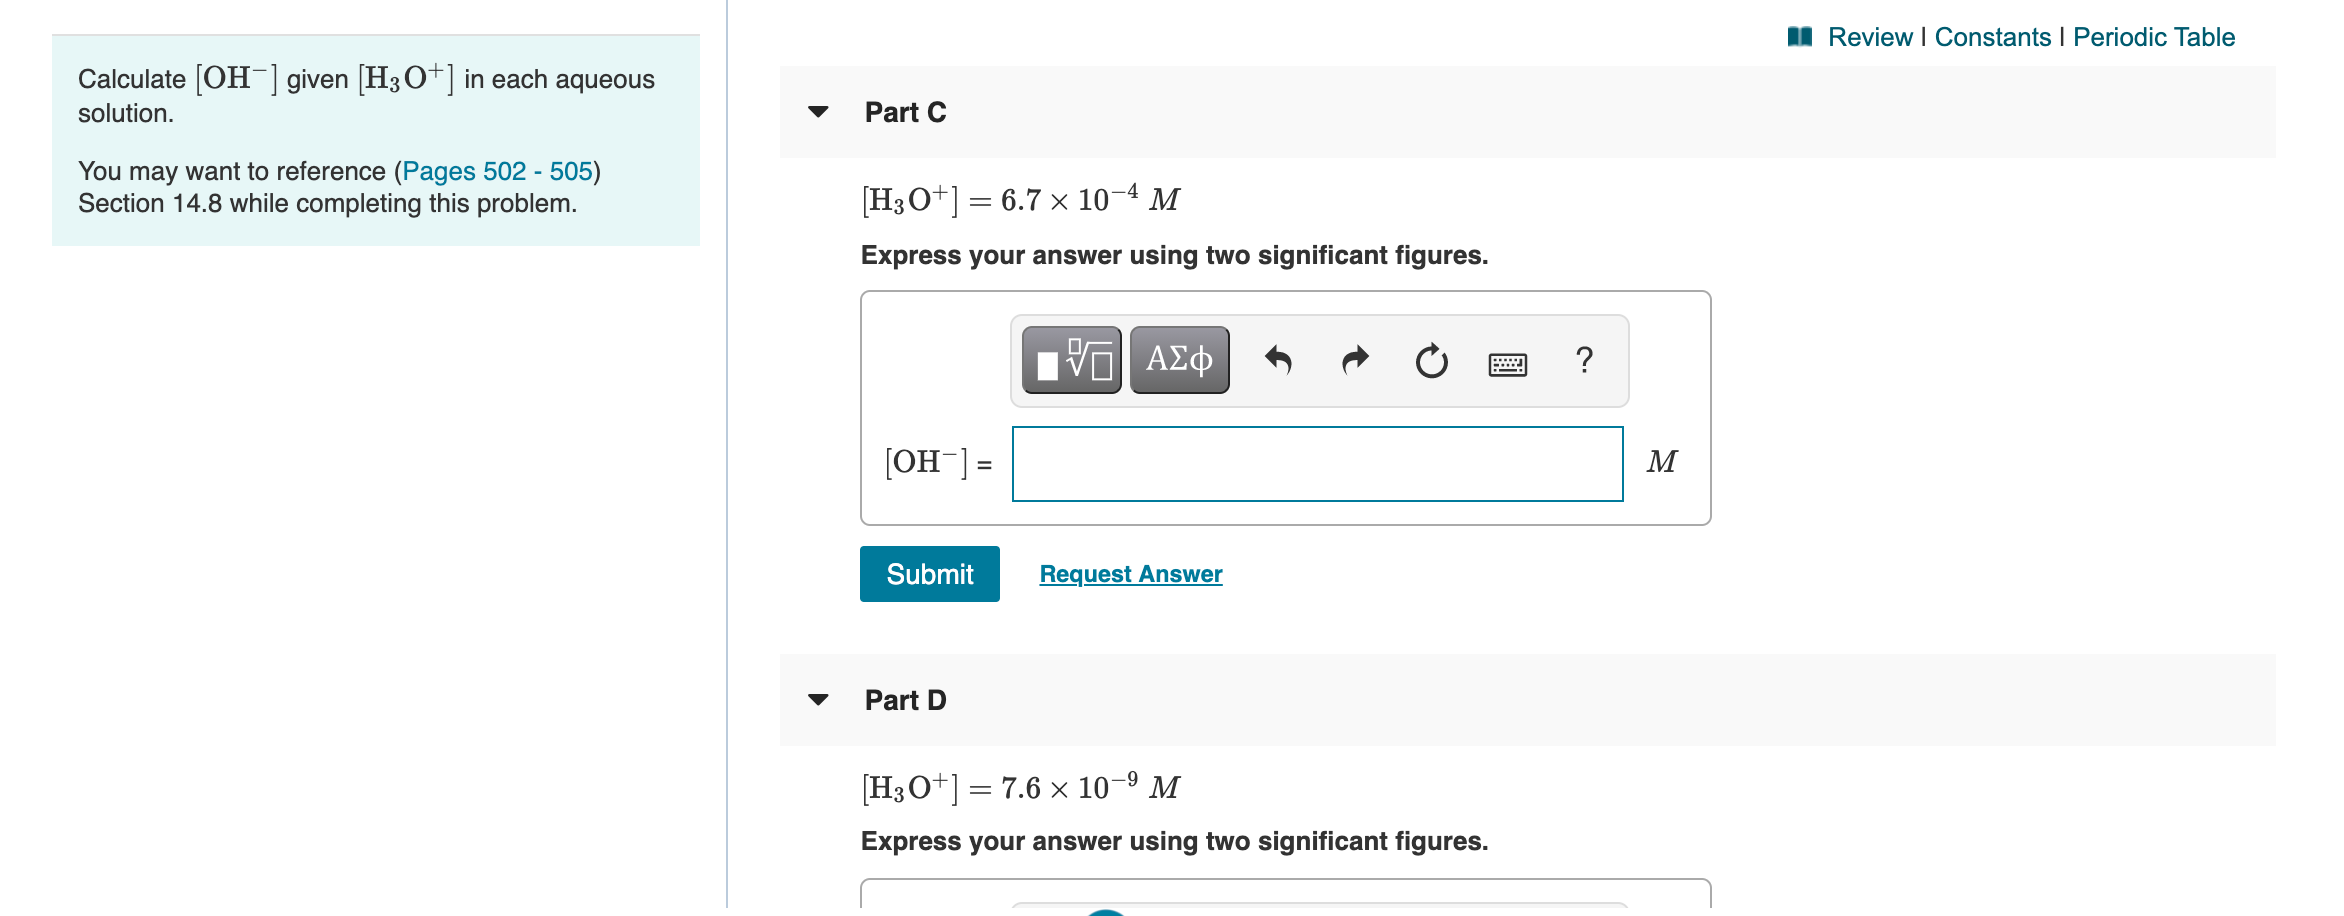Select the Part D heading
2344x916 pixels.
904,700
